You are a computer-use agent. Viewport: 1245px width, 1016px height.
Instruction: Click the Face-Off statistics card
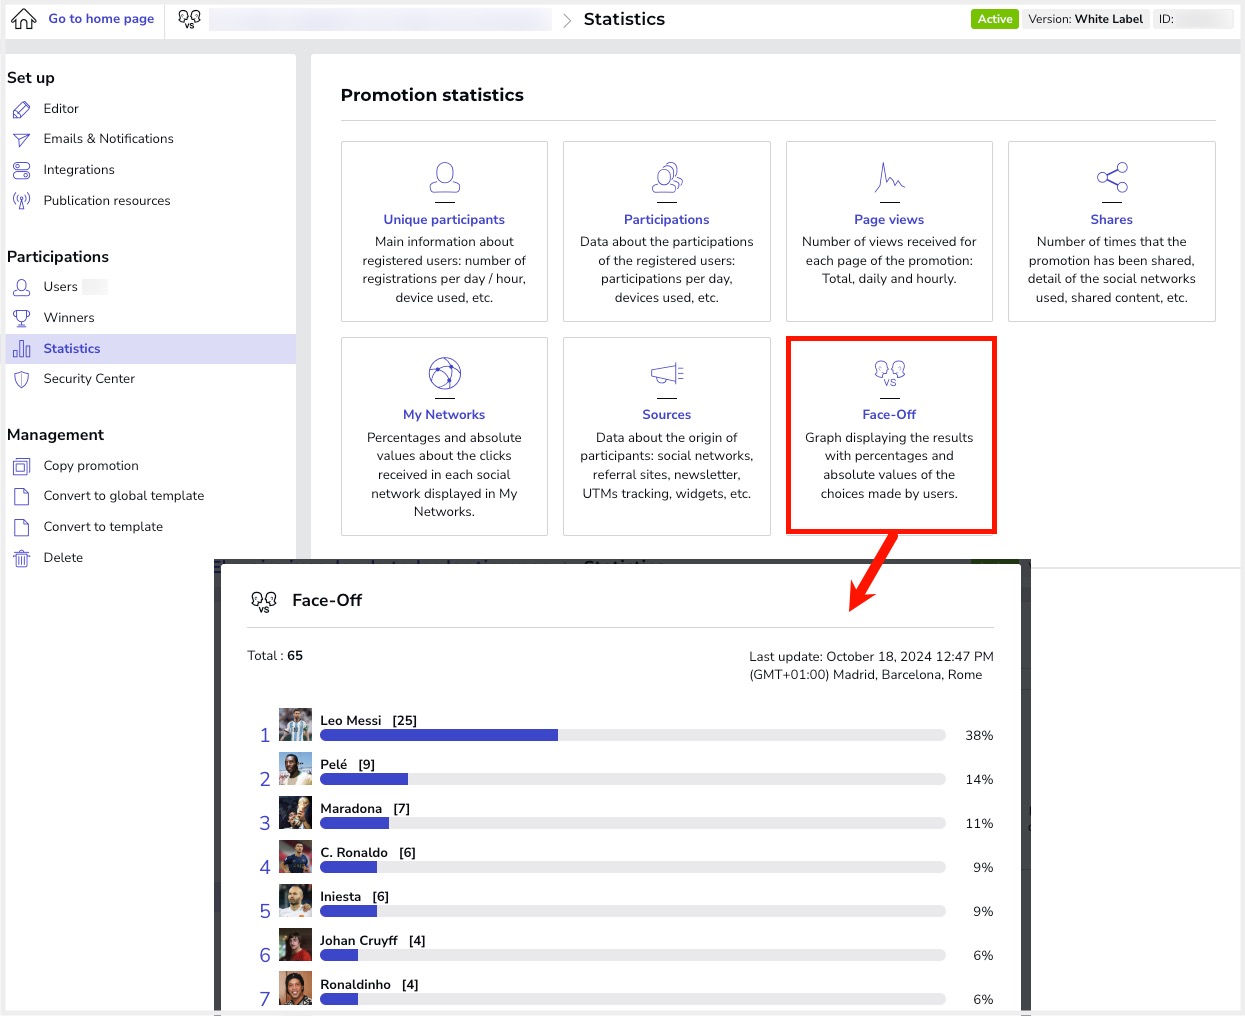point(890,435)
